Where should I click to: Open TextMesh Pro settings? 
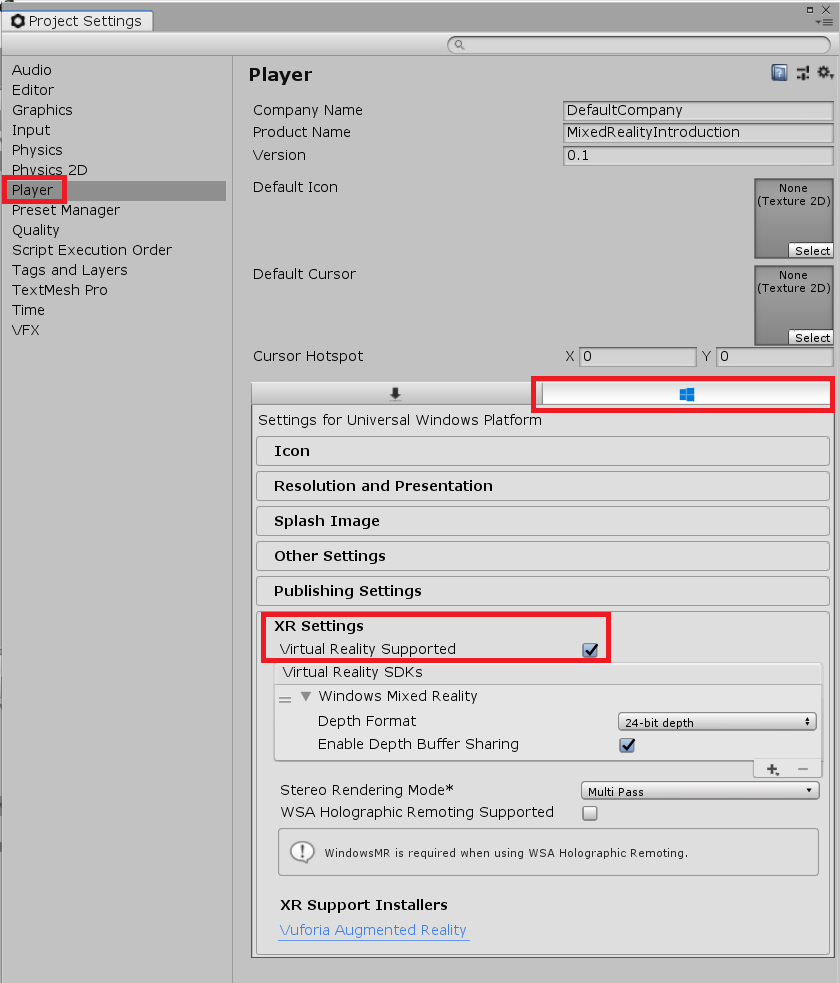pyautogui.click(x=60, y=290)
